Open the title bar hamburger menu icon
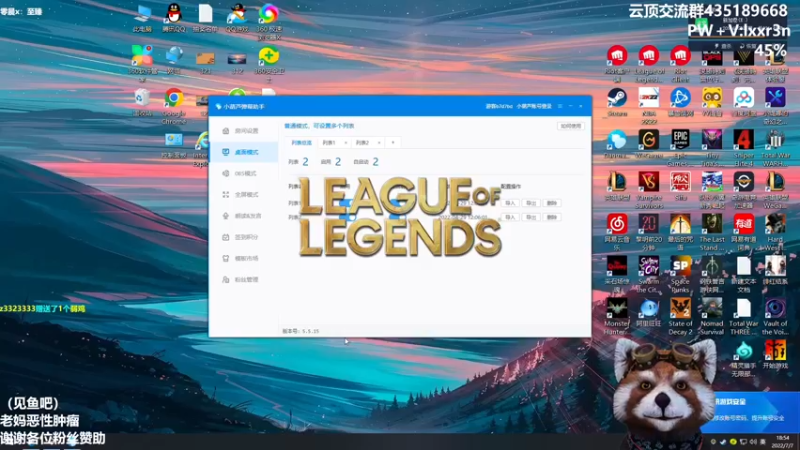This screenshot has height=450, width=800. click(x=560, y=106)
